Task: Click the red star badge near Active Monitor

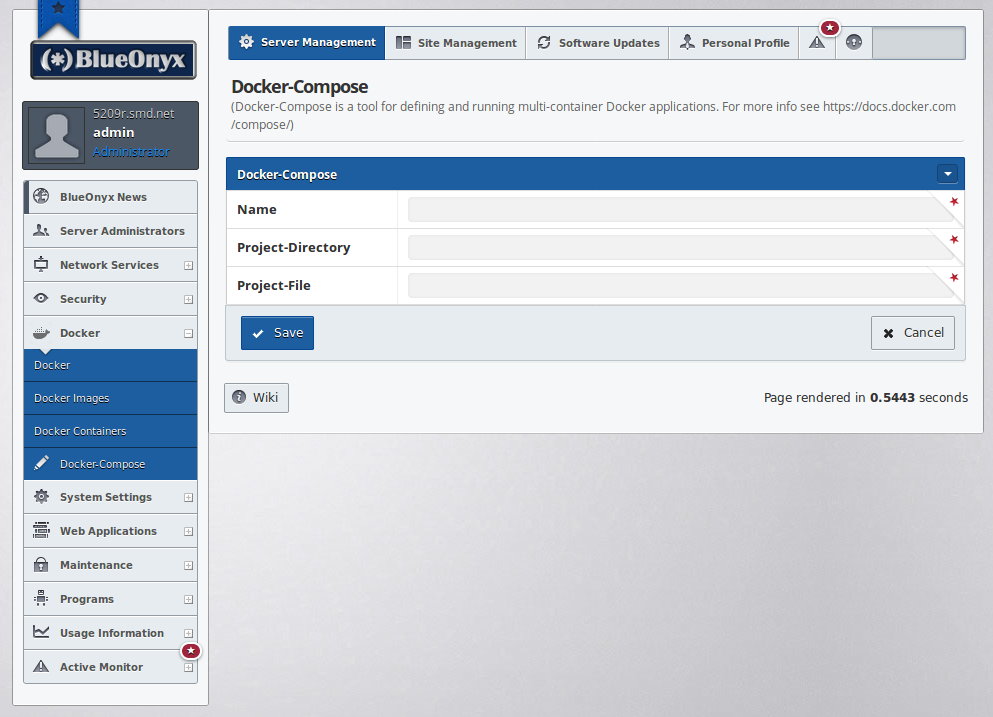Action: (x=191, y=650)
